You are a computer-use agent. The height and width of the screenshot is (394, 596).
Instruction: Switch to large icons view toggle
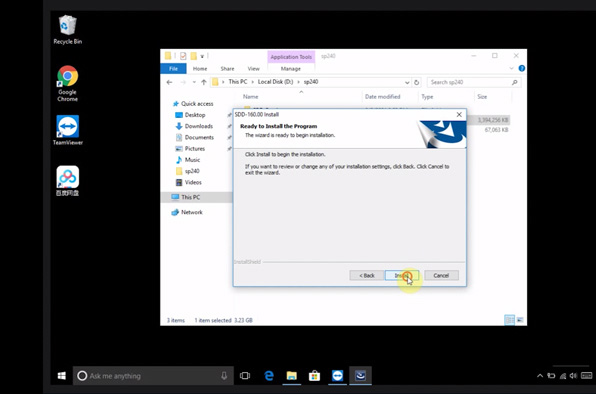(520, 320)
